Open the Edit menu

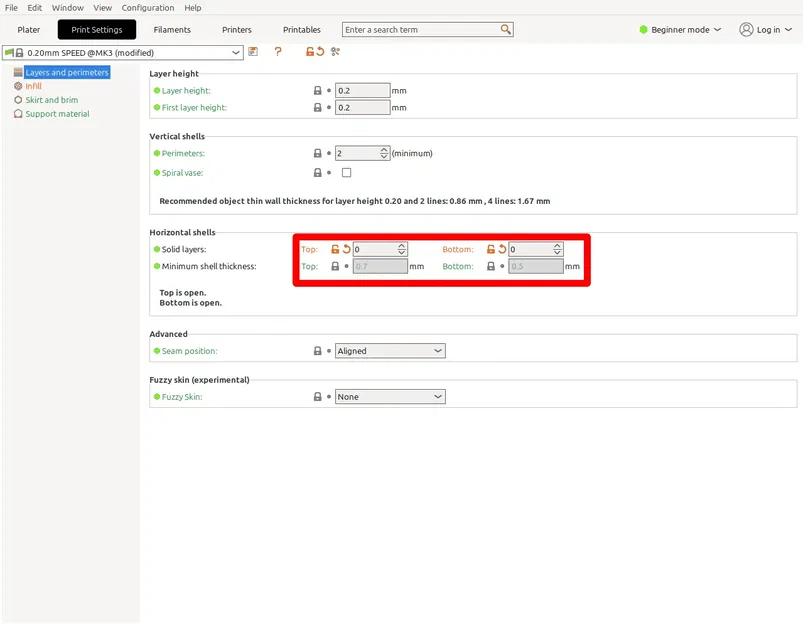point(35,8)
